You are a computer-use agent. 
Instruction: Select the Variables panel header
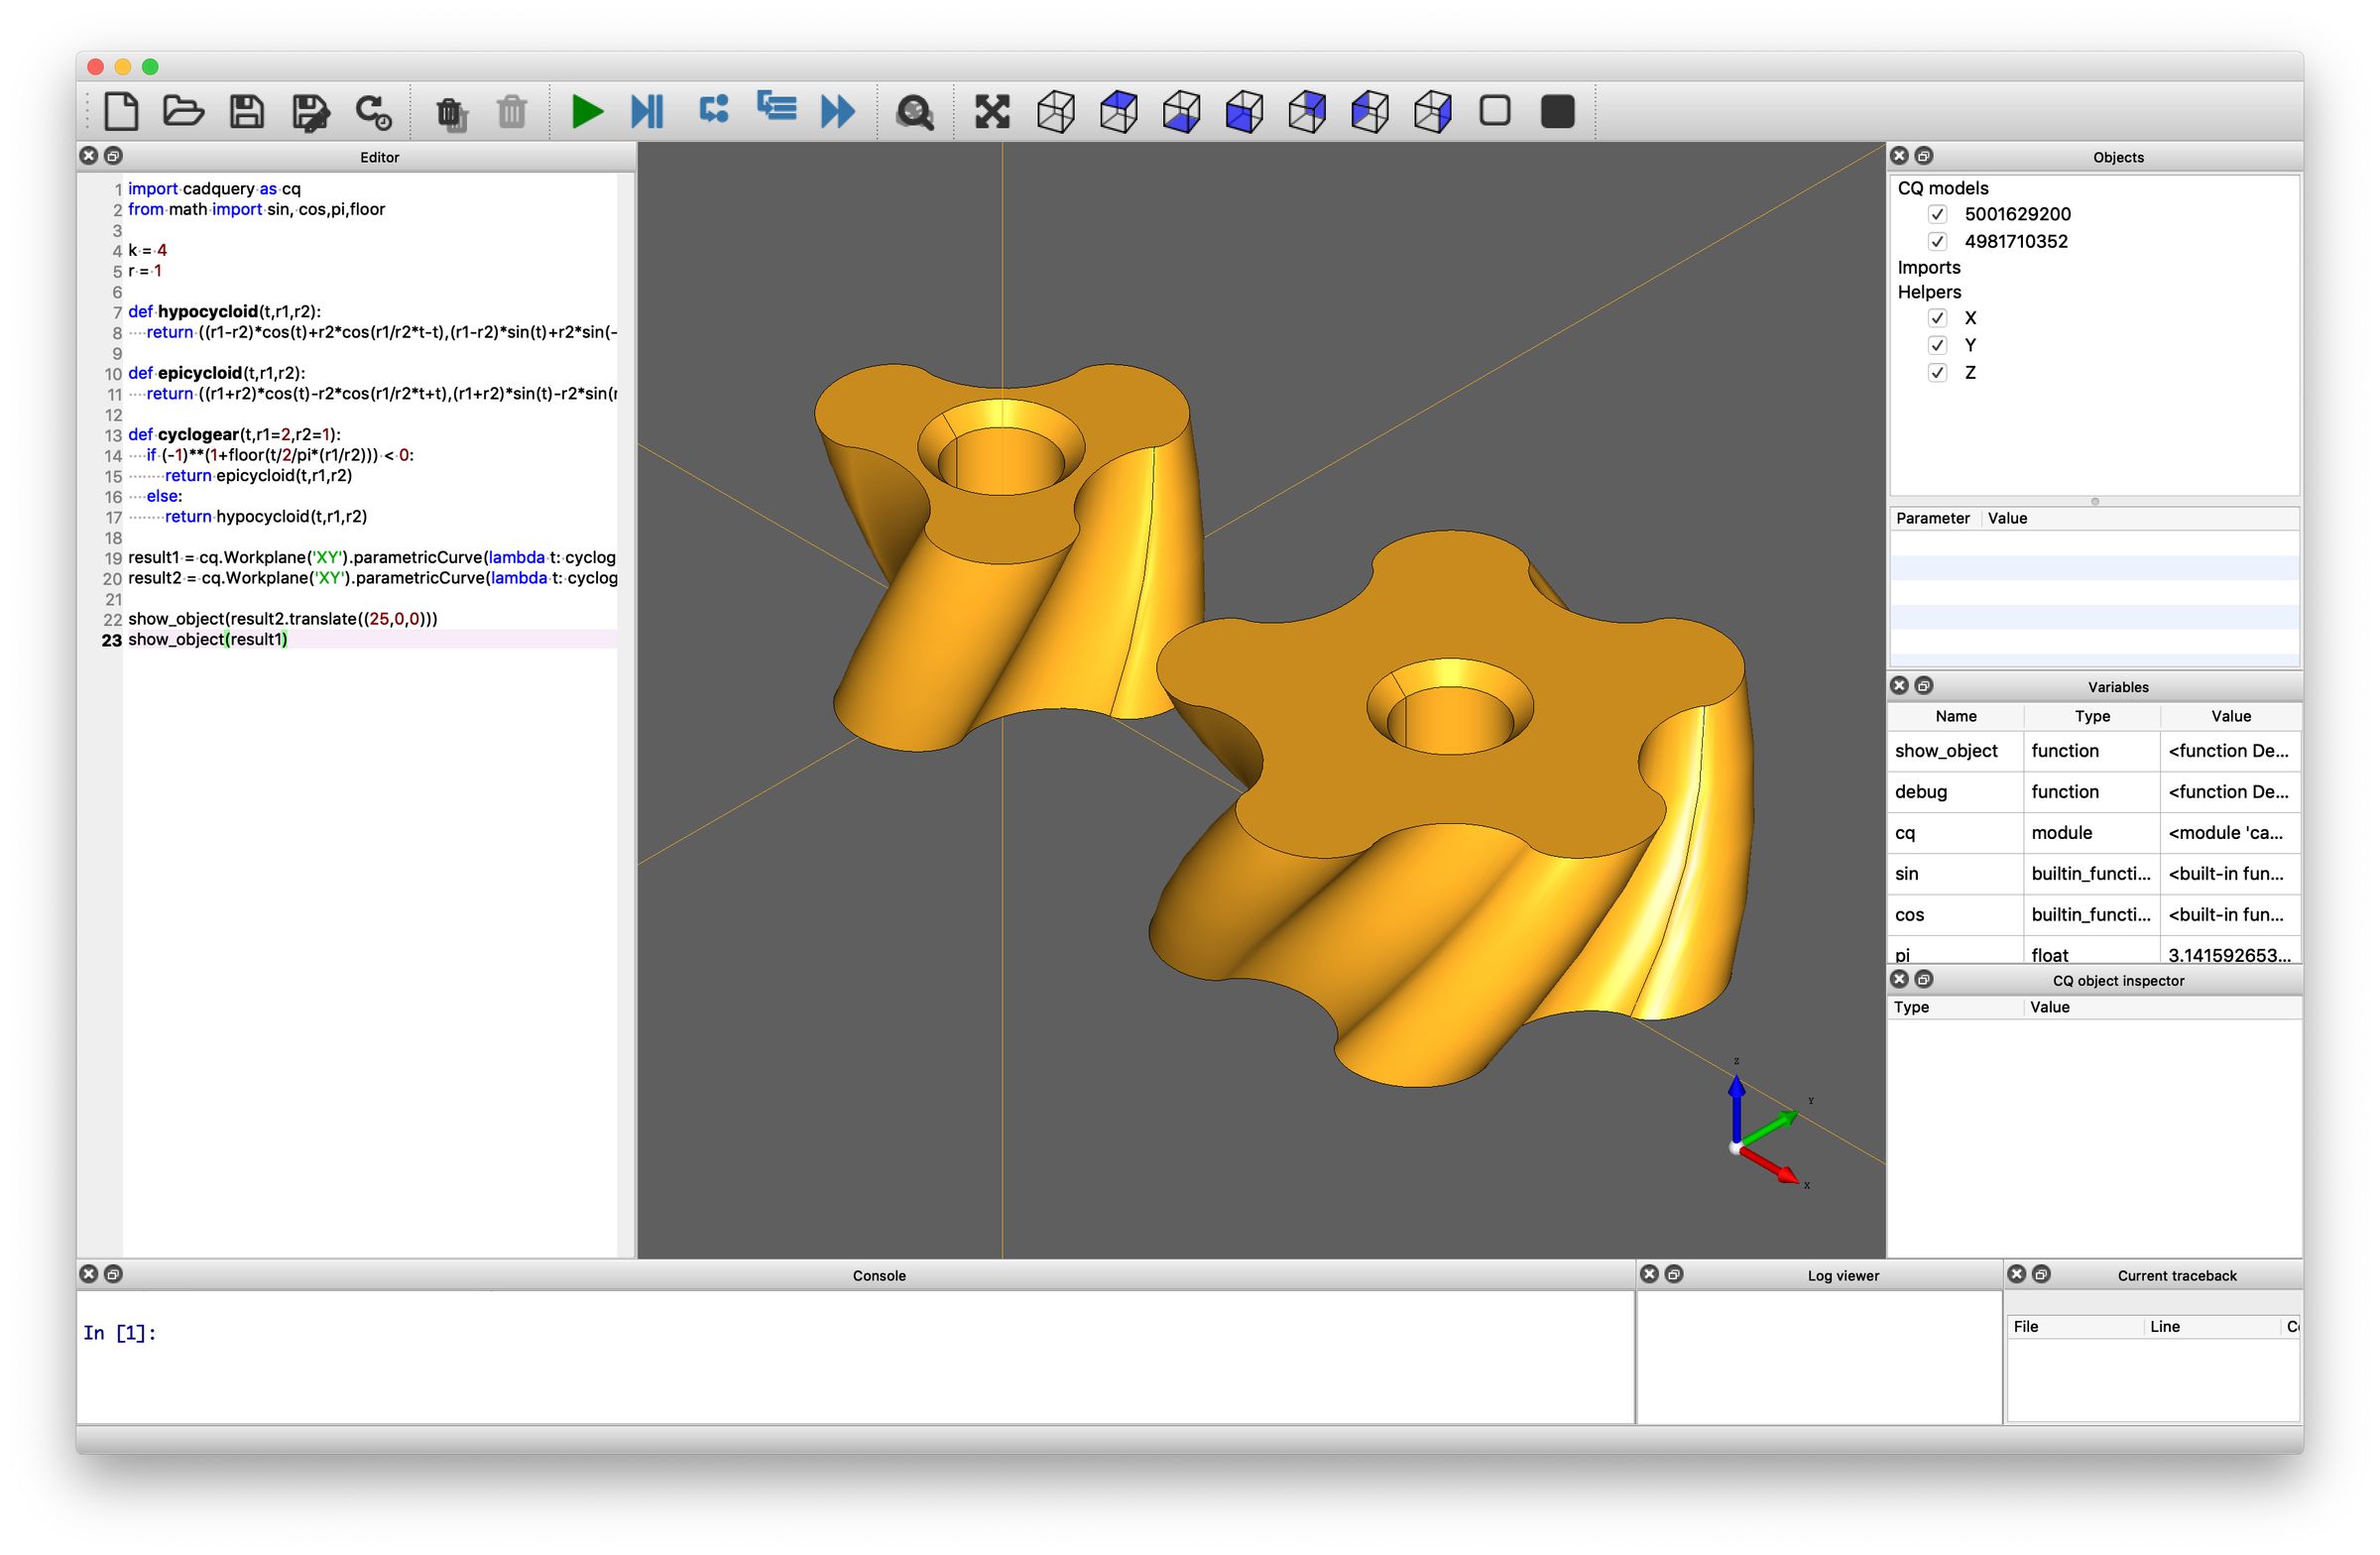(x=2120, y=686)
